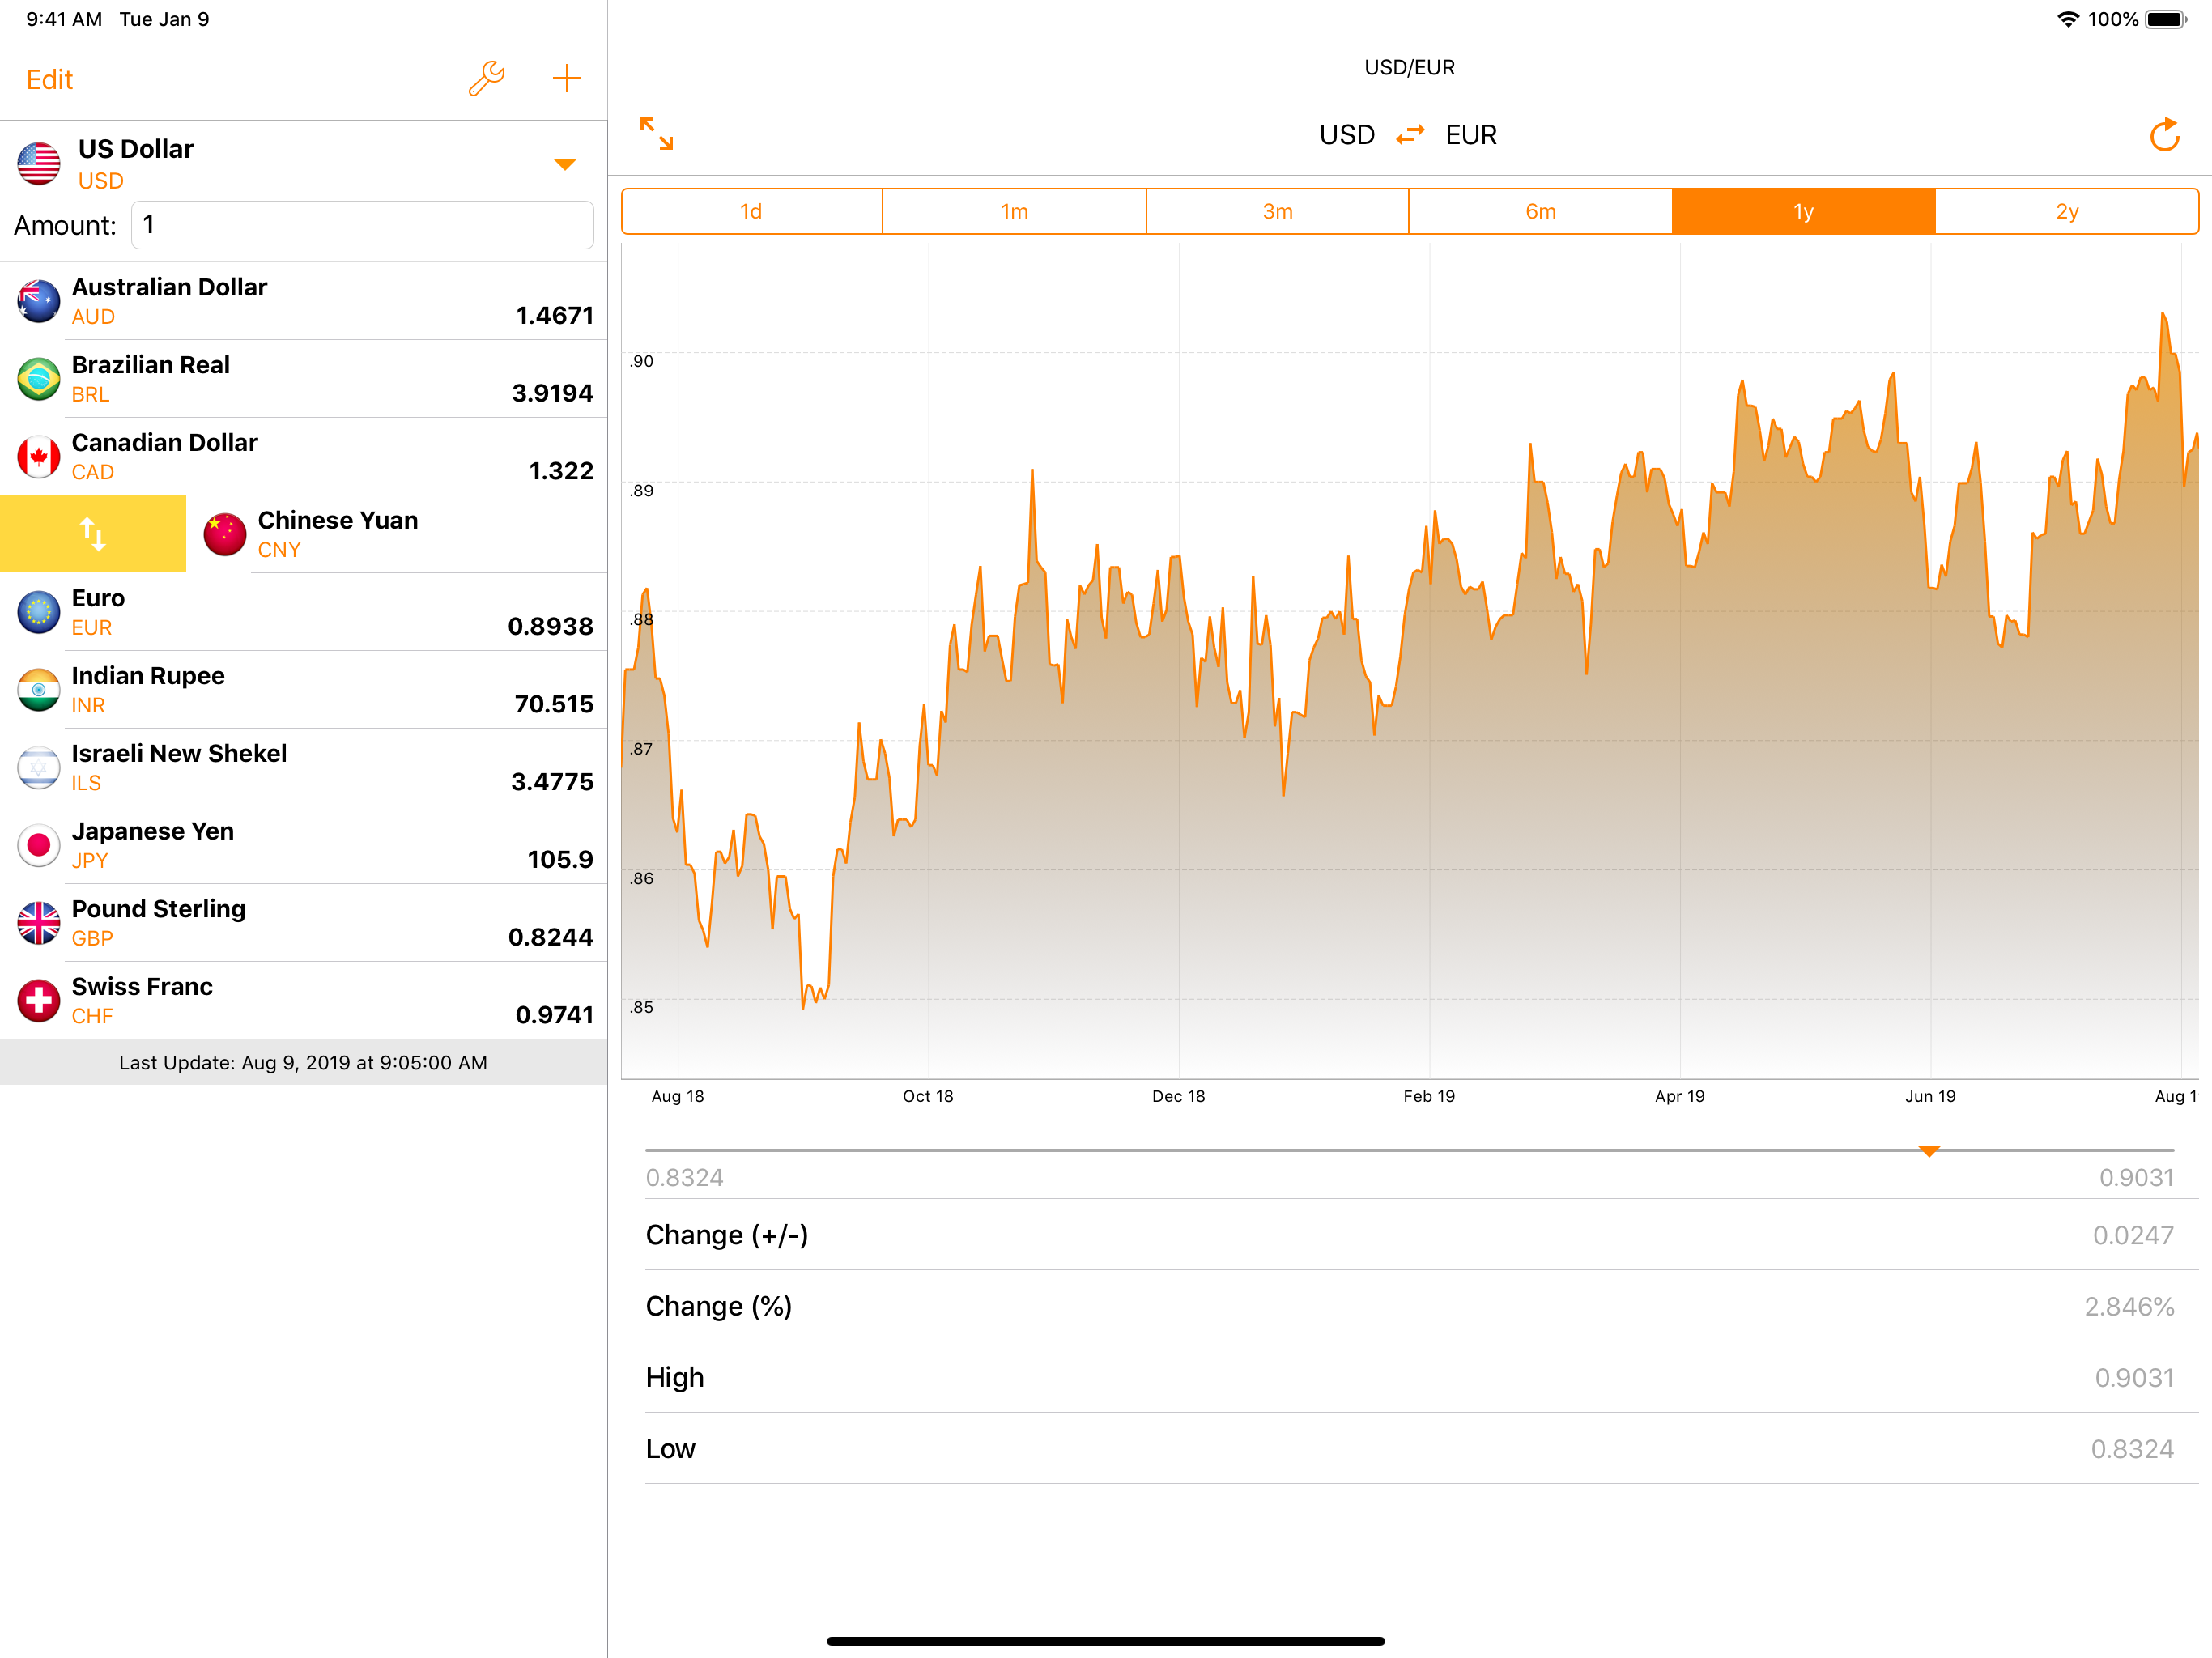Tap the yellow reorder arrows button

93,534
